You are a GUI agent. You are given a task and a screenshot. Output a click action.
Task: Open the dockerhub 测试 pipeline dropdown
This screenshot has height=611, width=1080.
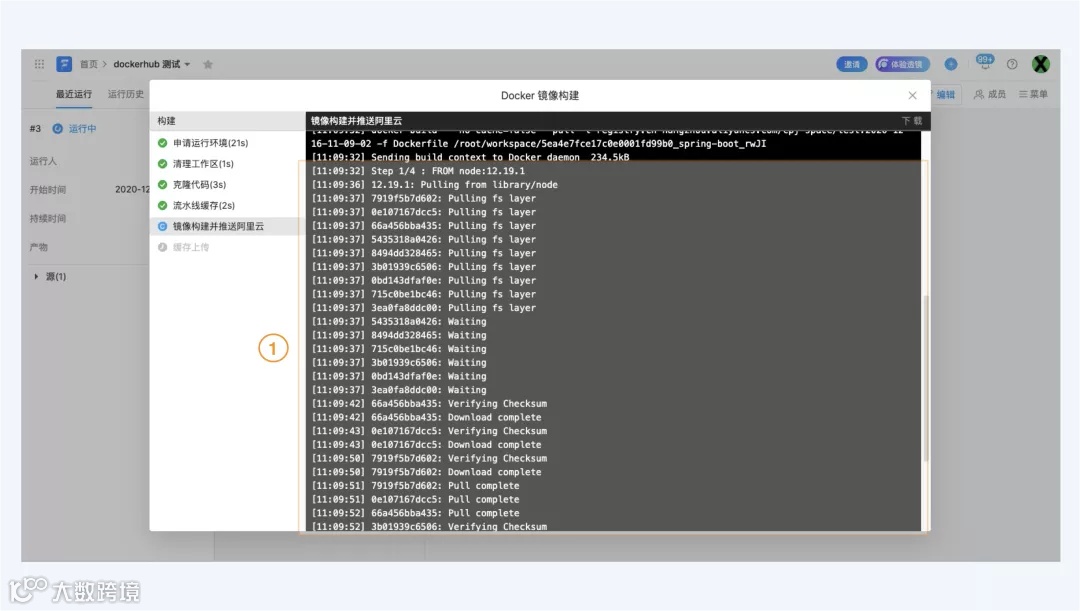(152, 64)
